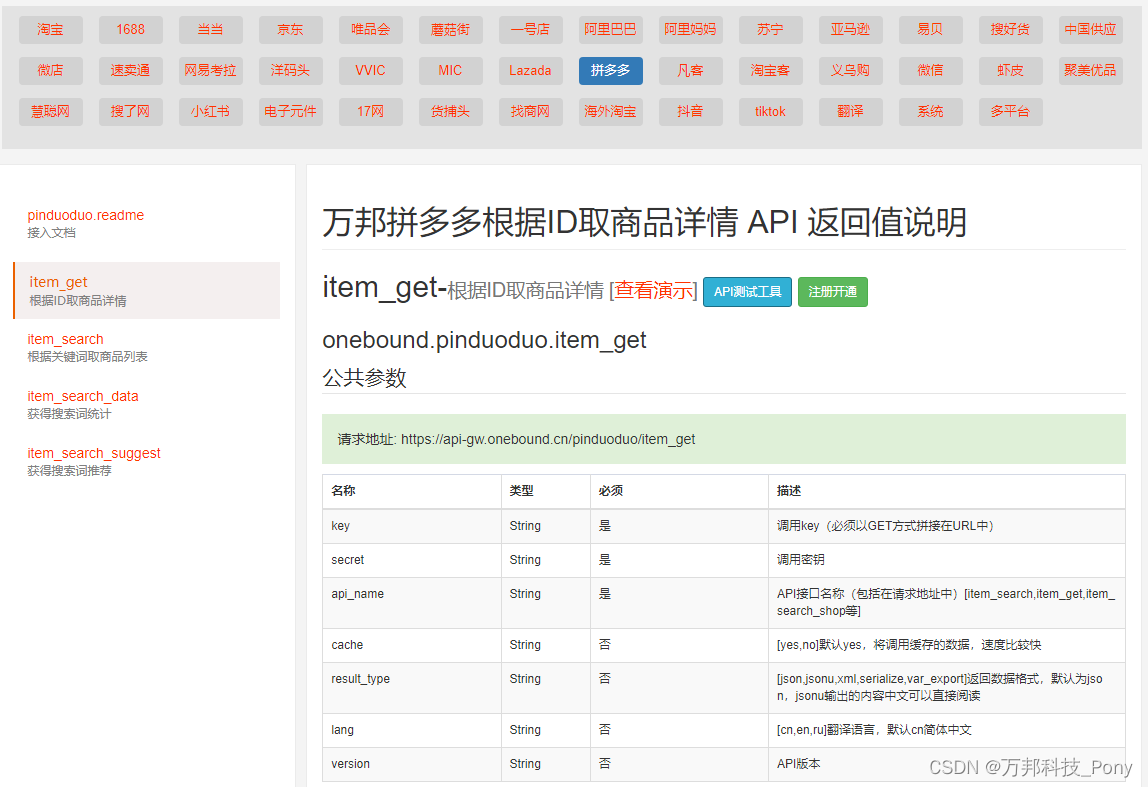Open pinduoduo.readme in the sidebar
The width and height of the screenshot is (1148, 787).
tap(86, 215)
